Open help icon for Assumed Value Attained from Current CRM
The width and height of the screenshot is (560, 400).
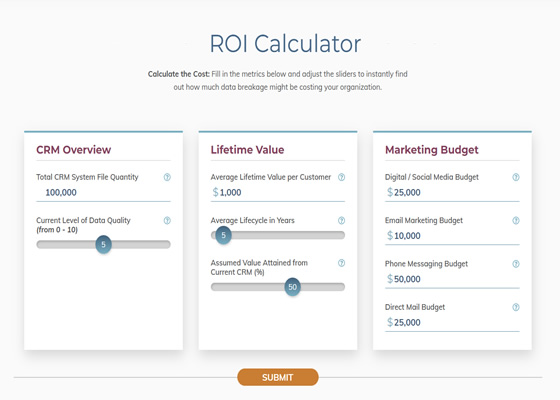point(341,263)
